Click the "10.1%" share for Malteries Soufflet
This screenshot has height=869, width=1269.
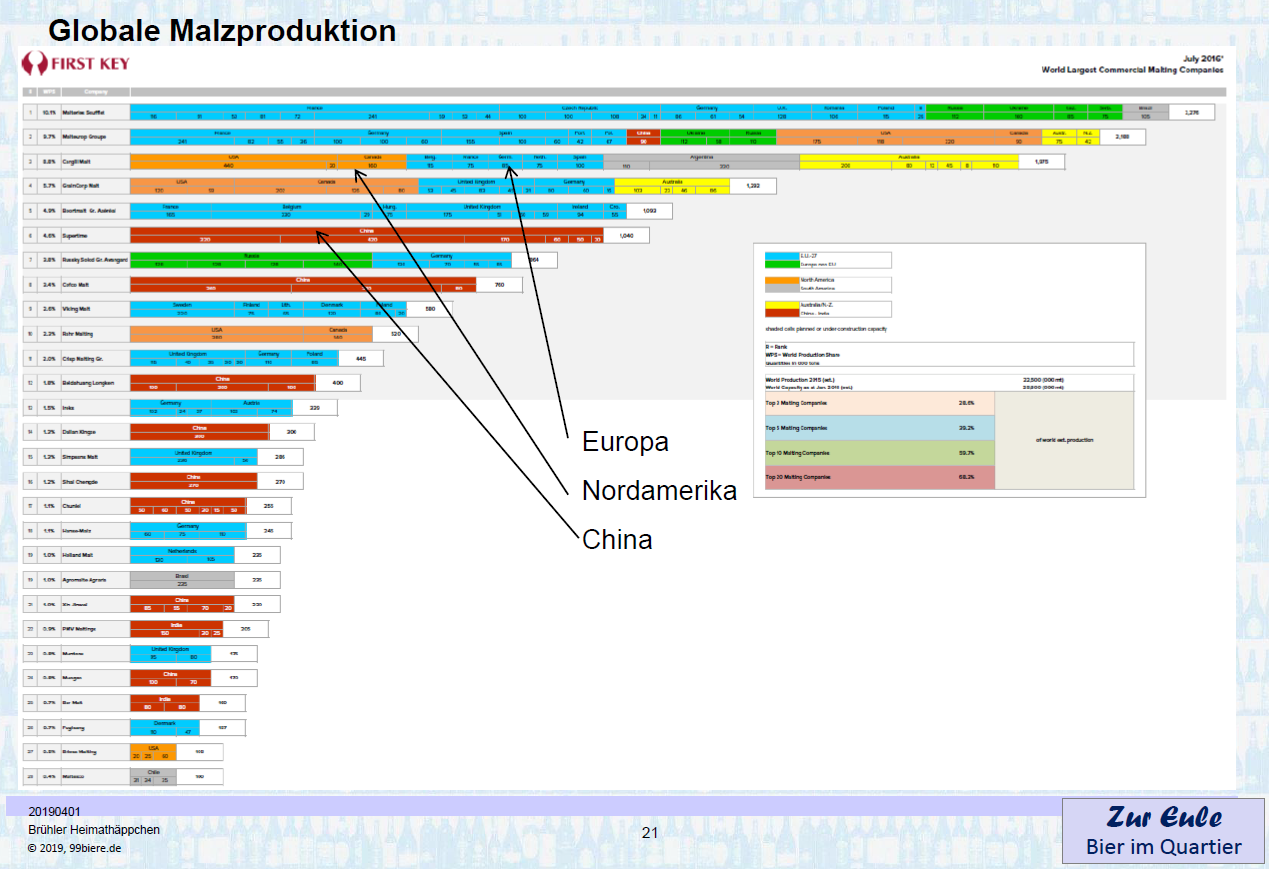[48, 113]
